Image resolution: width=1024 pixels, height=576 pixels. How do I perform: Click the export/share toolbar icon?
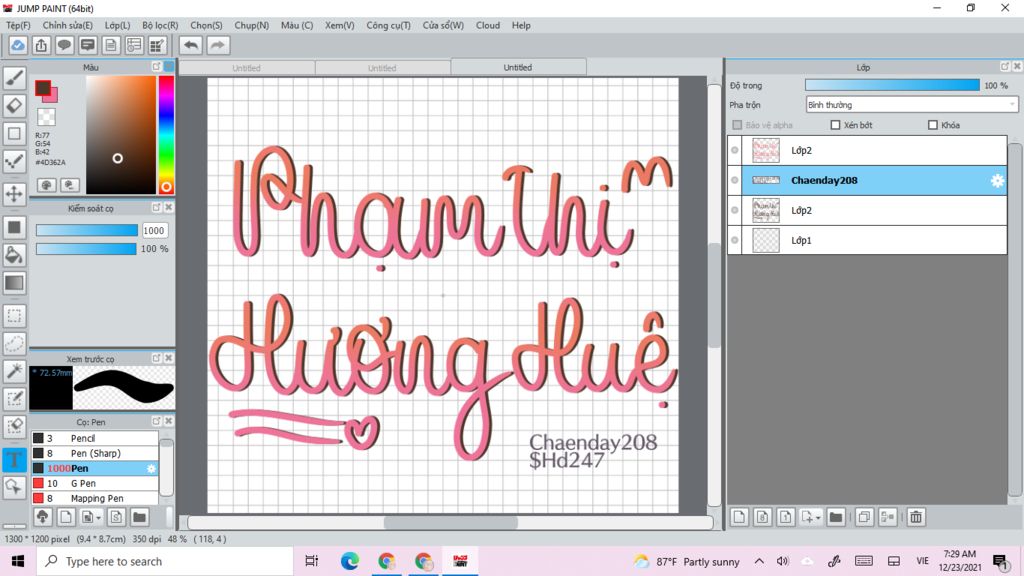tap(41, 45)
